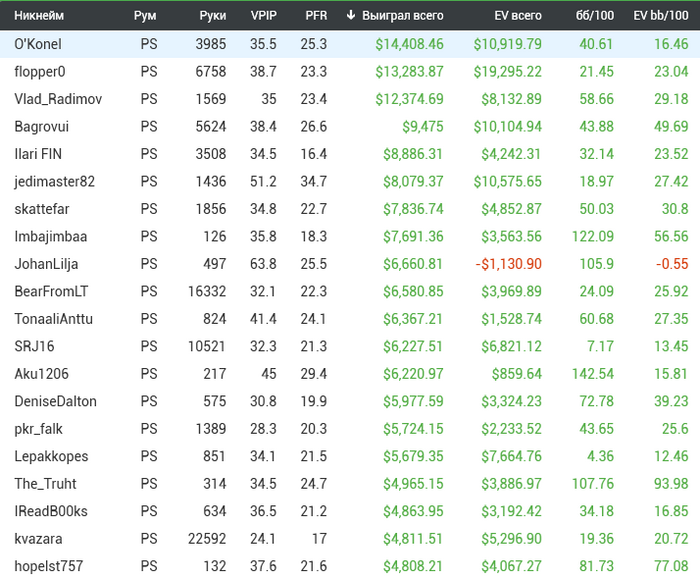Select Aku1206 nickname
Image resolution: width=700 pixels, height=579 pixels.
(x=42, y=374)
